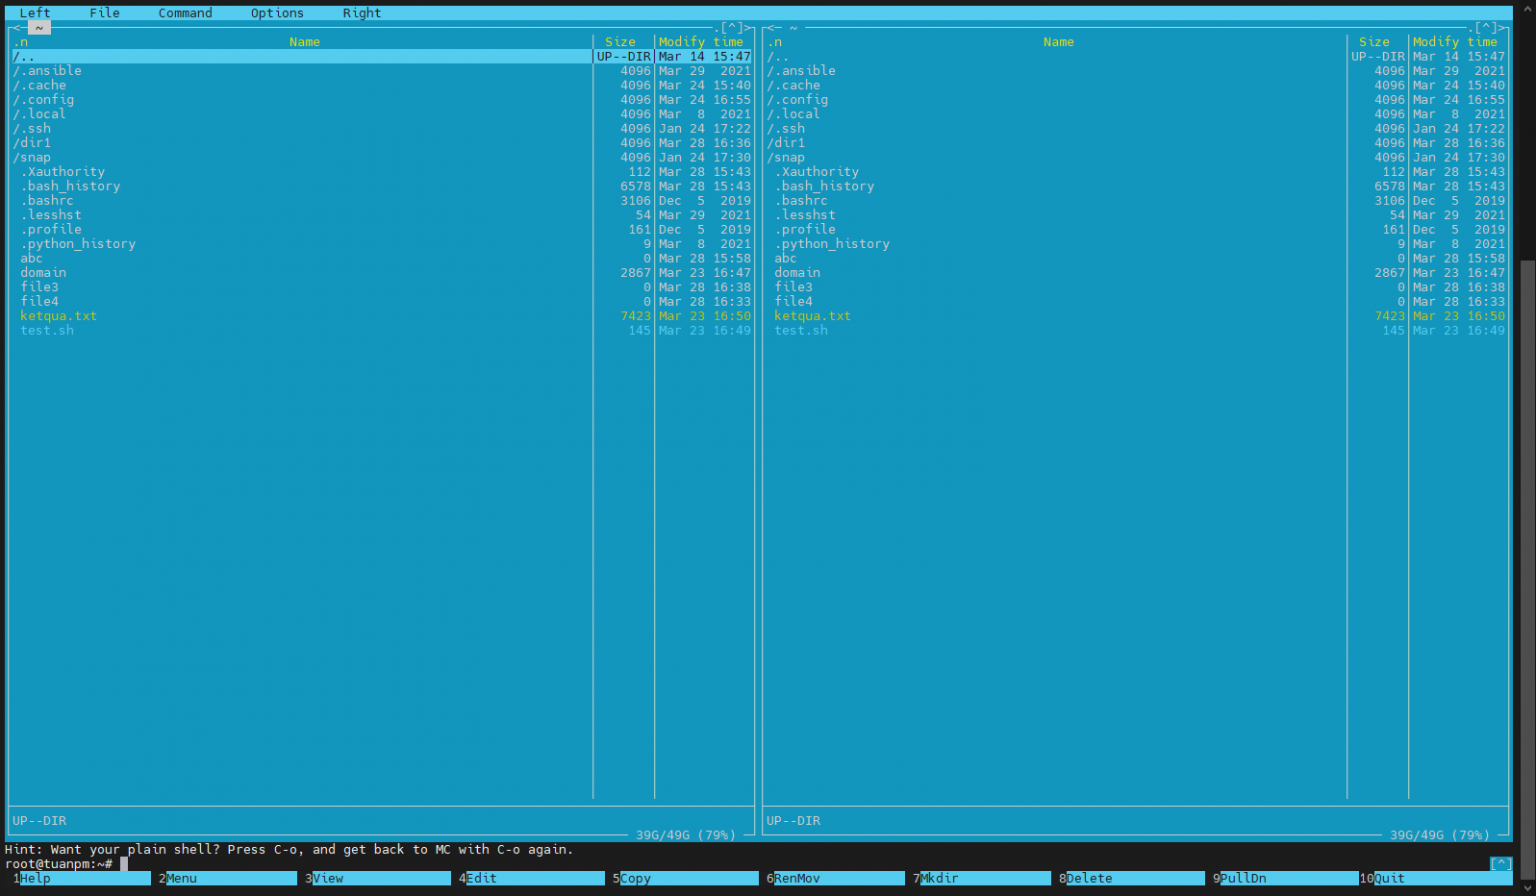
Task: Open command history button beside the command line
Action: coord(1500,864)
